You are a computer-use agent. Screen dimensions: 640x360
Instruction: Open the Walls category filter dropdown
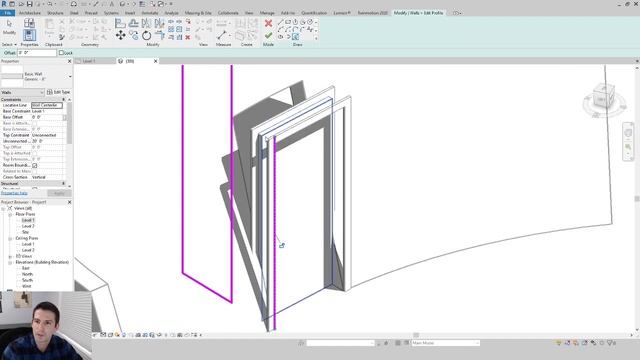[22, 92]
